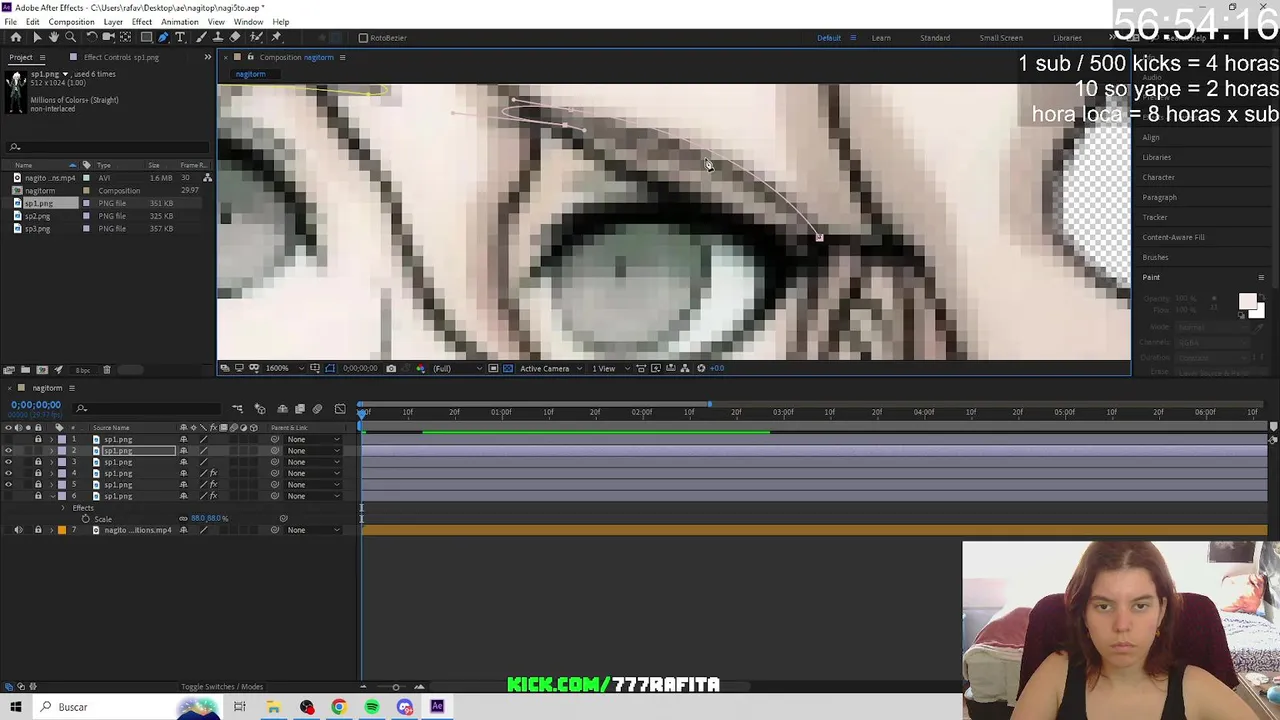
Task: Select the Pen tool
Action: 163,37
